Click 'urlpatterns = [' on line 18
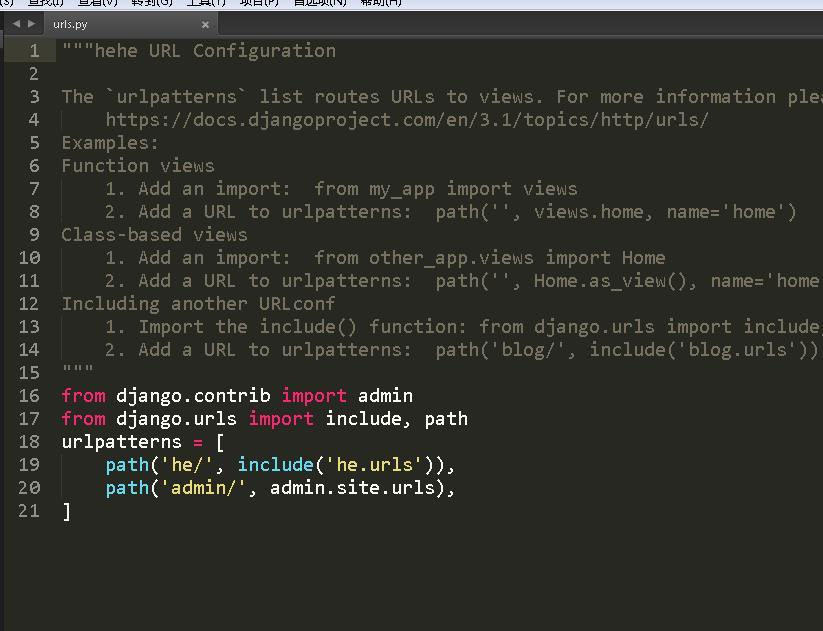The width and height of the screenshot is (823, 631). pyautogui.click(x=143, y=442)
